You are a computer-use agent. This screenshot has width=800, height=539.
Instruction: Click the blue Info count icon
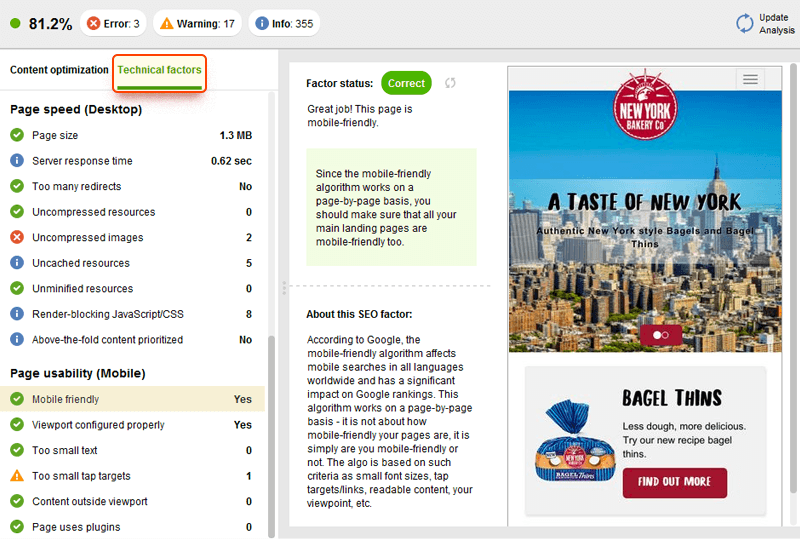click(x=260, y=23)
